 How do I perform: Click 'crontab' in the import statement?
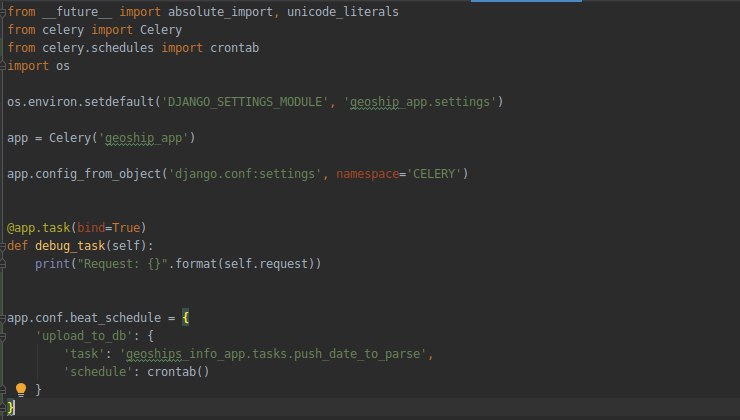235,48
